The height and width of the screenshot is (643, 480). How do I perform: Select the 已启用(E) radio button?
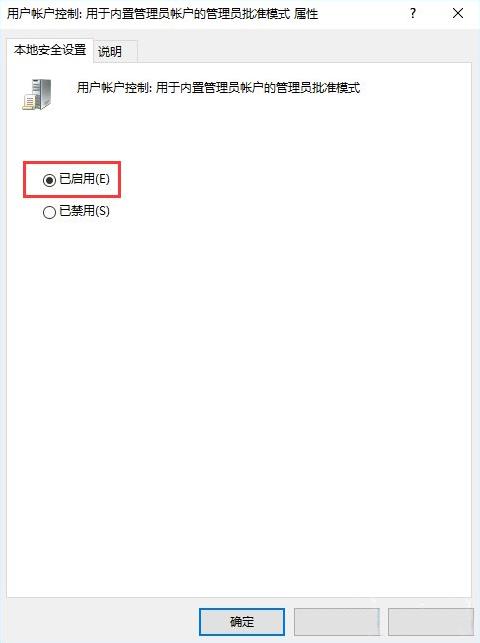[49, 180]
